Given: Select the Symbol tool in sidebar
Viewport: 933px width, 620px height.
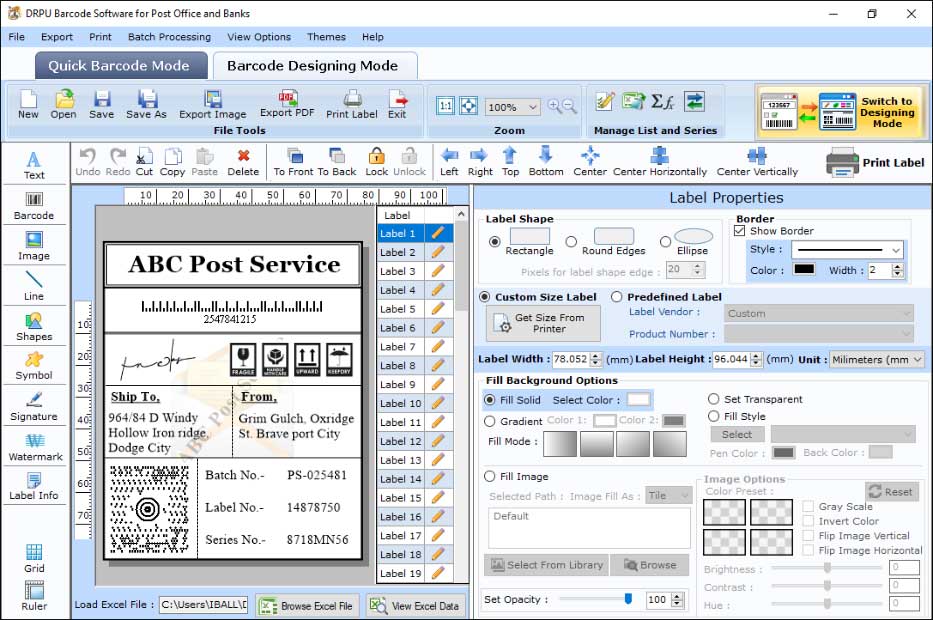Looking at the screenshot, I should coord(34,366).
